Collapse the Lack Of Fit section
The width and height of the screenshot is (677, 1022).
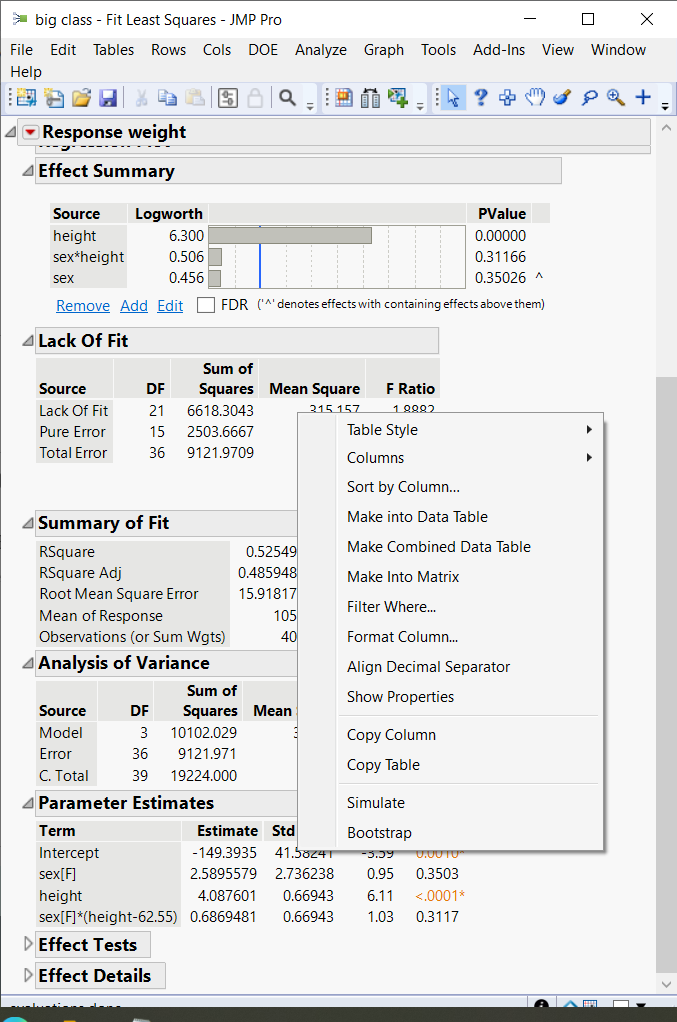28,341
